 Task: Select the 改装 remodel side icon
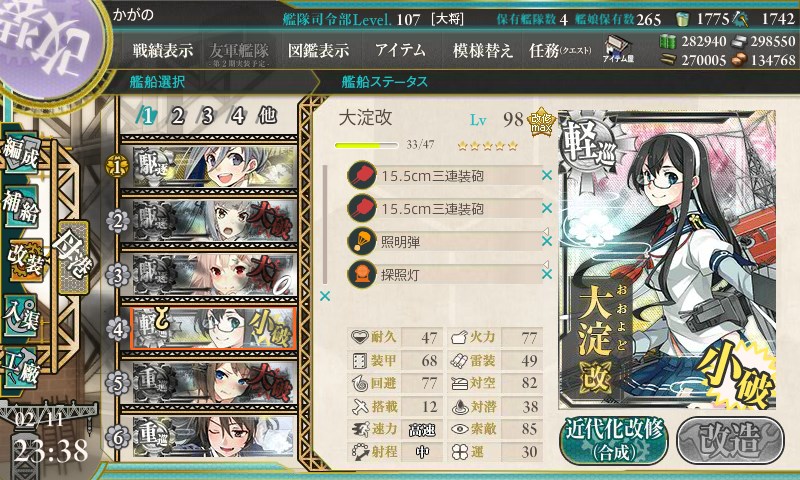tap(24, 261)
